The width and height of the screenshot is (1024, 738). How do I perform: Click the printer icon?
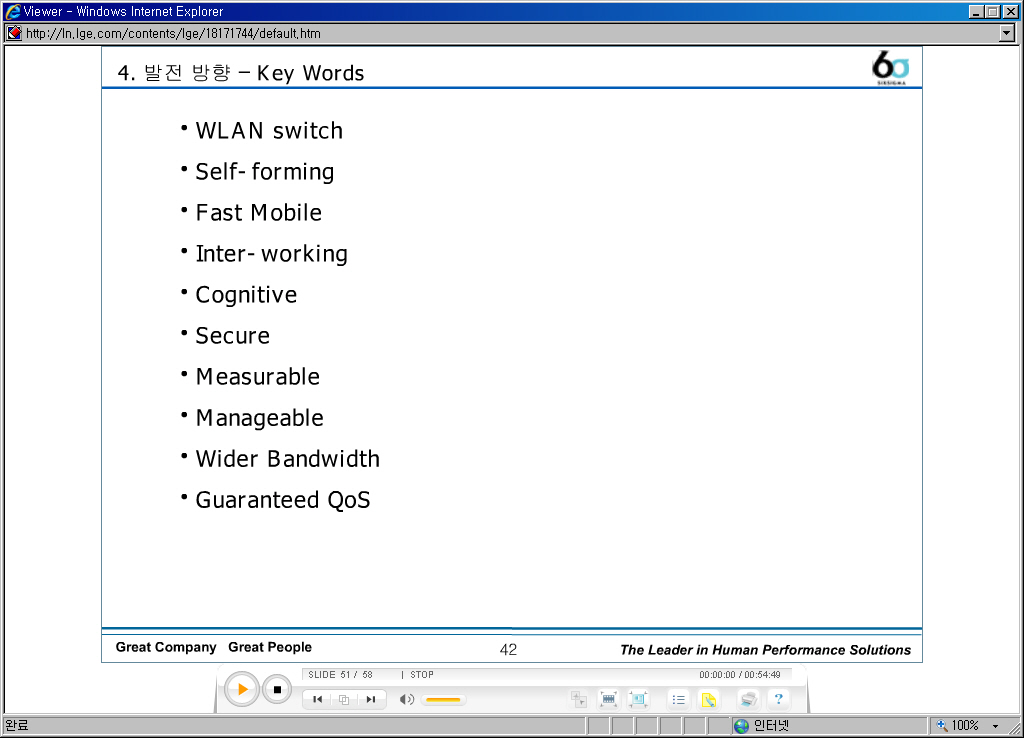(748, 700)
